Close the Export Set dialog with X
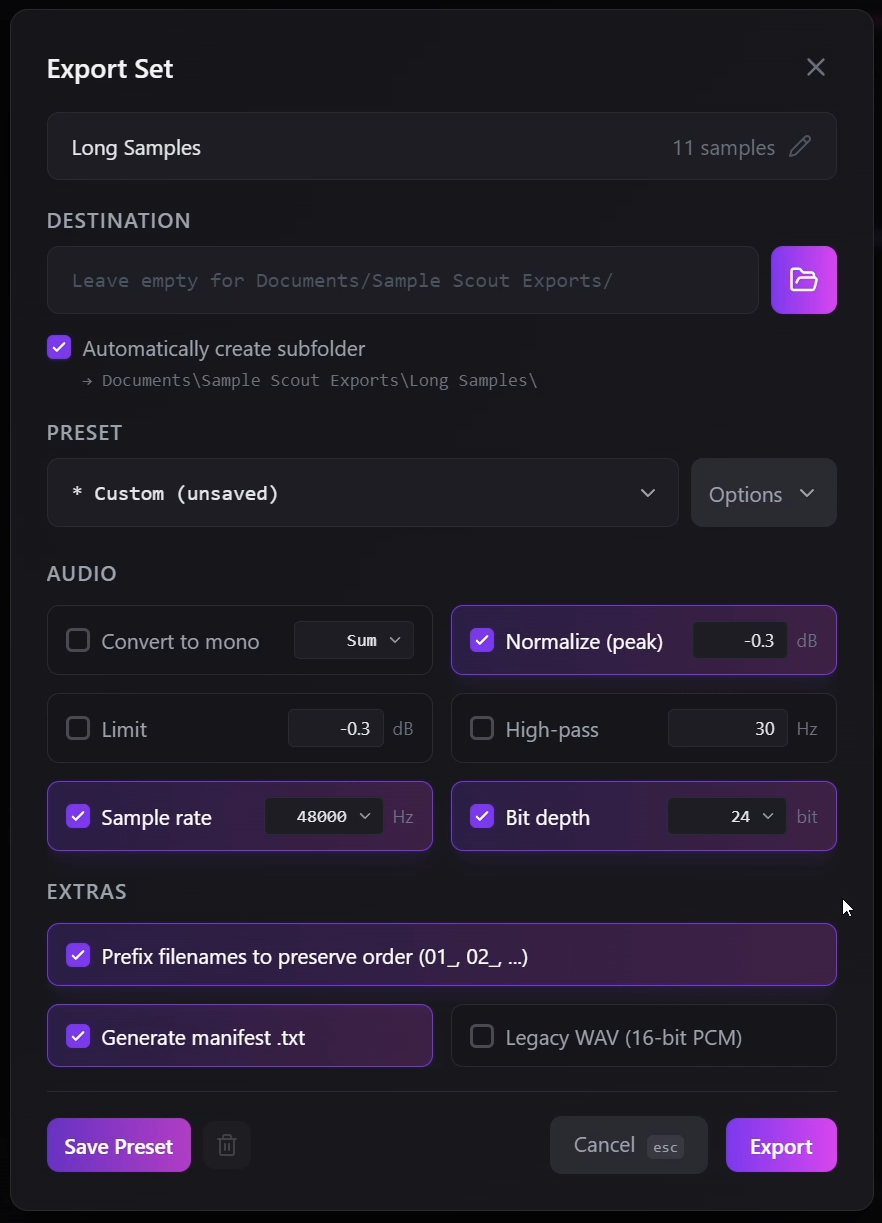 pyautogui.click(x=816, y=67)
